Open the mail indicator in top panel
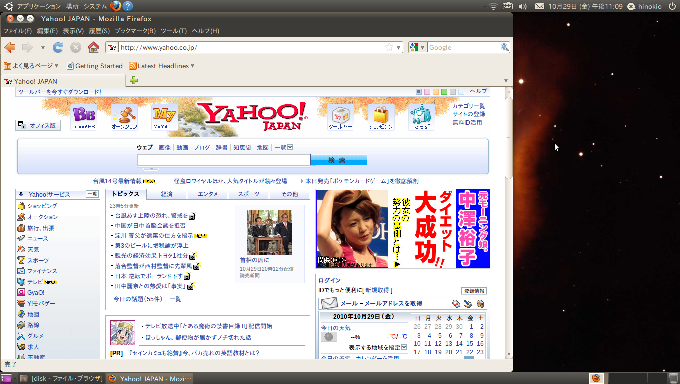Image resolution: width=680 pixels, height=384 pixels. (539, 6)
